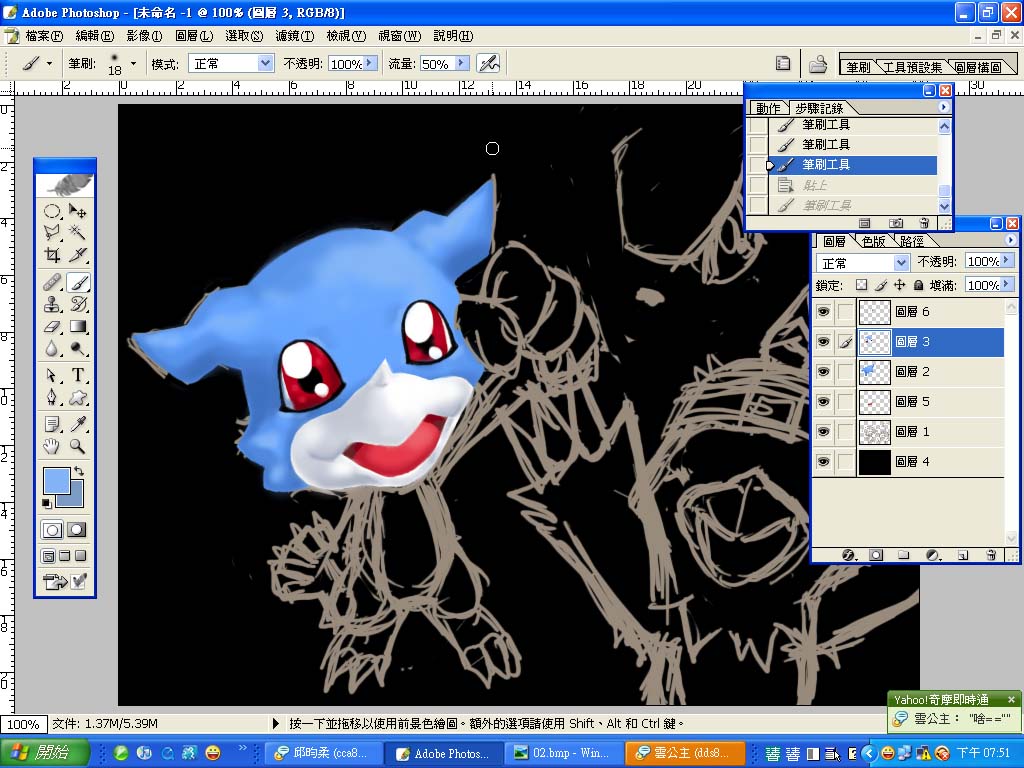The width and height of the screenshot is (1024, 768).
Task: Toggle visibility of 圖層 5
Action: pos(824,402)
